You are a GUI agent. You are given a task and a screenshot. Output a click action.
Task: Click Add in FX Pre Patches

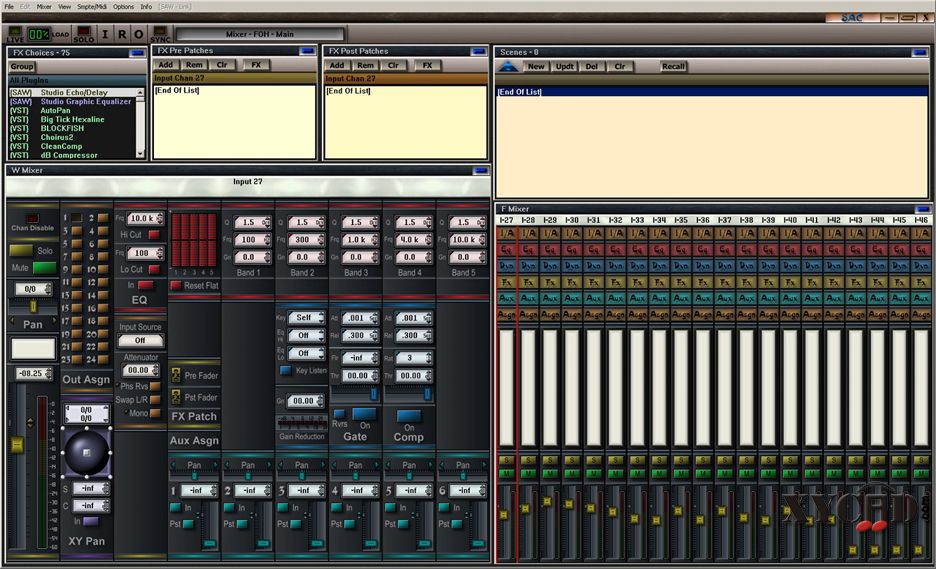point(166,65)
